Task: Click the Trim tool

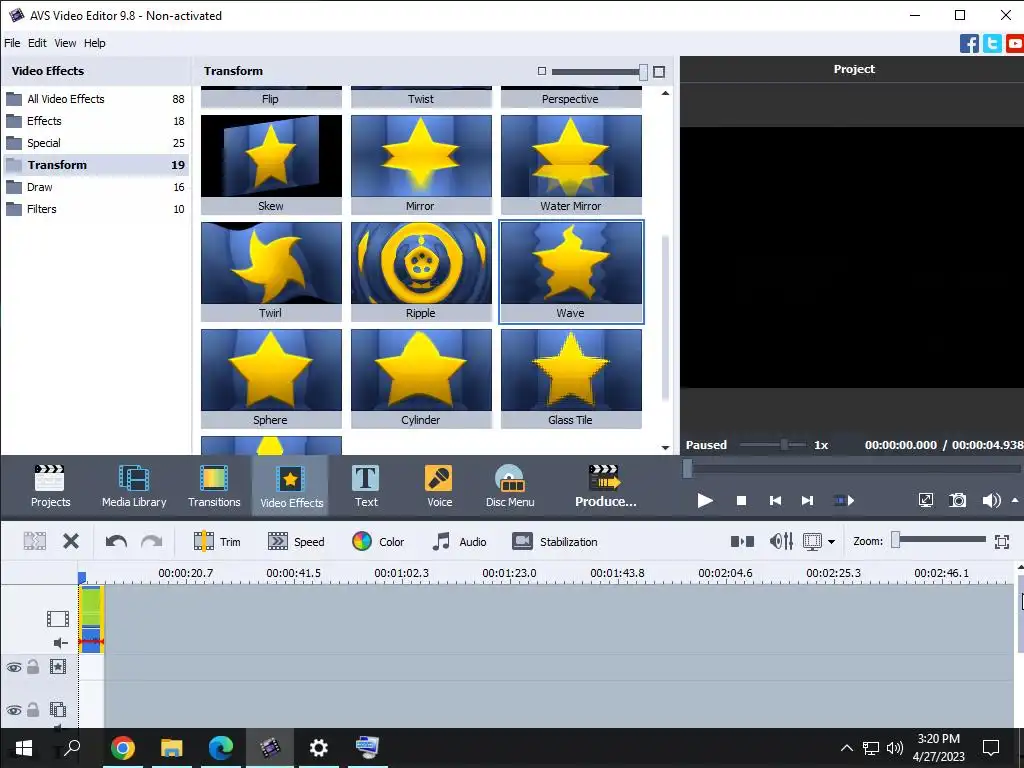Action: [217, 541]
